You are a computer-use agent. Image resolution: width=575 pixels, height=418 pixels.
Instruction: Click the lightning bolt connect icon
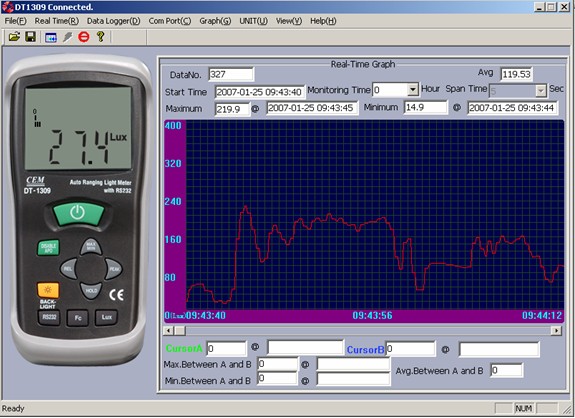pyautogui.click(x=68, y=37)
